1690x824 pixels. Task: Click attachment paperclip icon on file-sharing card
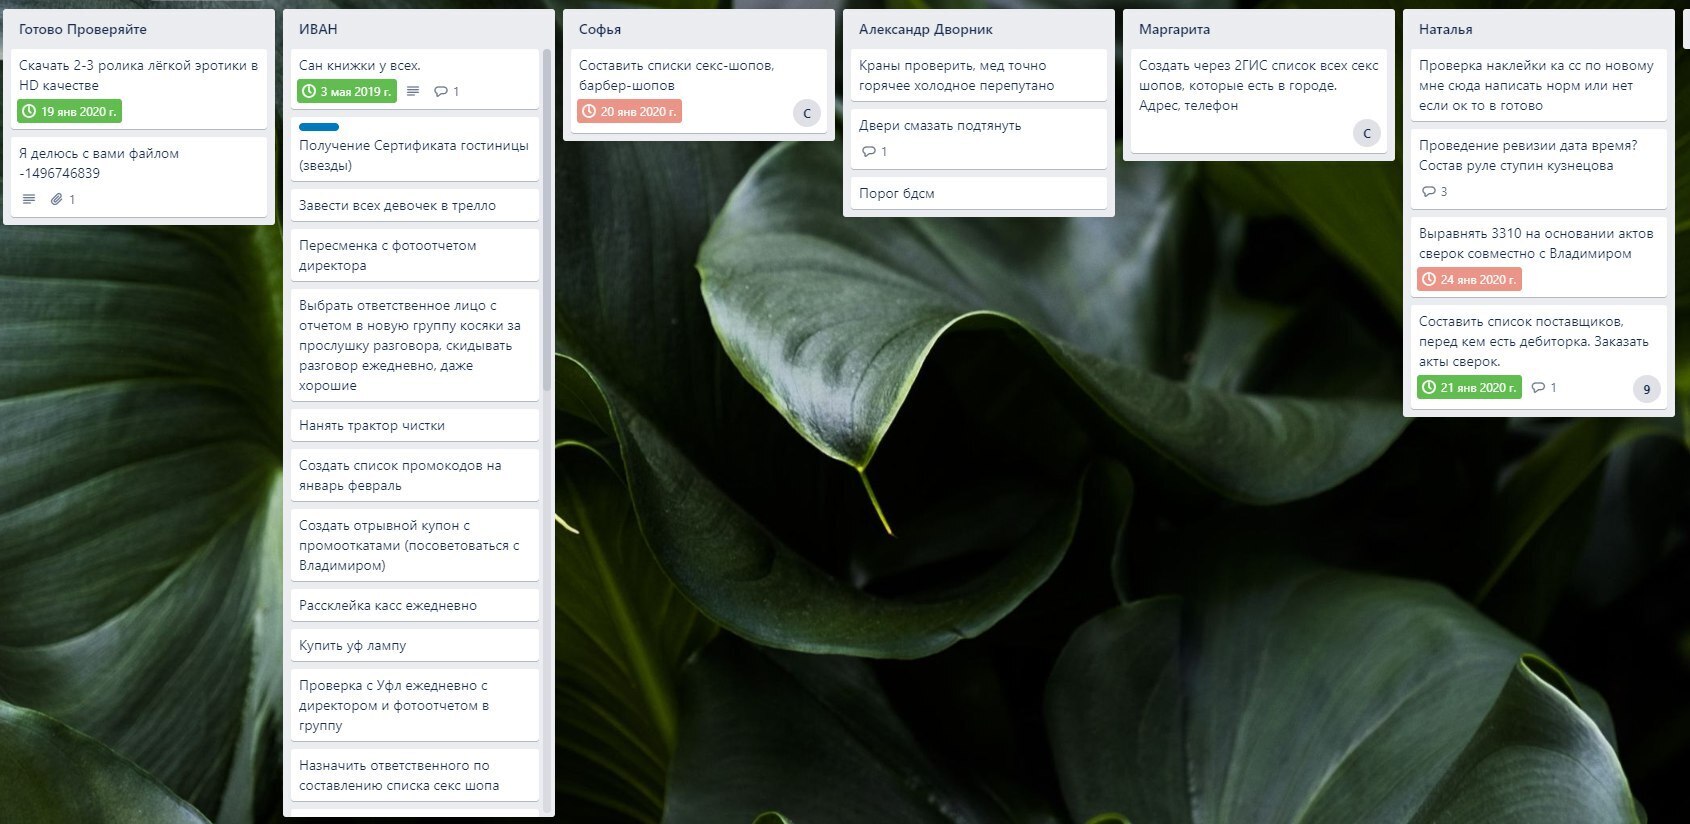tap(57, 199)
